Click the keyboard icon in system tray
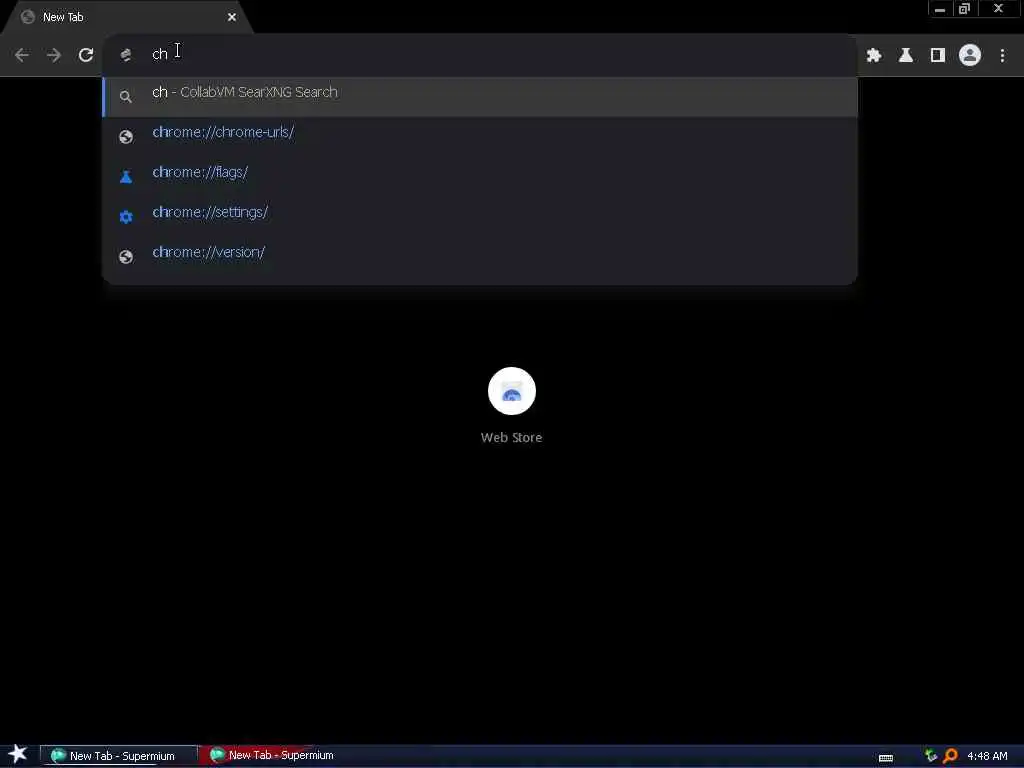The height and width of the screenshot is (768, 1024). point(886,758)
